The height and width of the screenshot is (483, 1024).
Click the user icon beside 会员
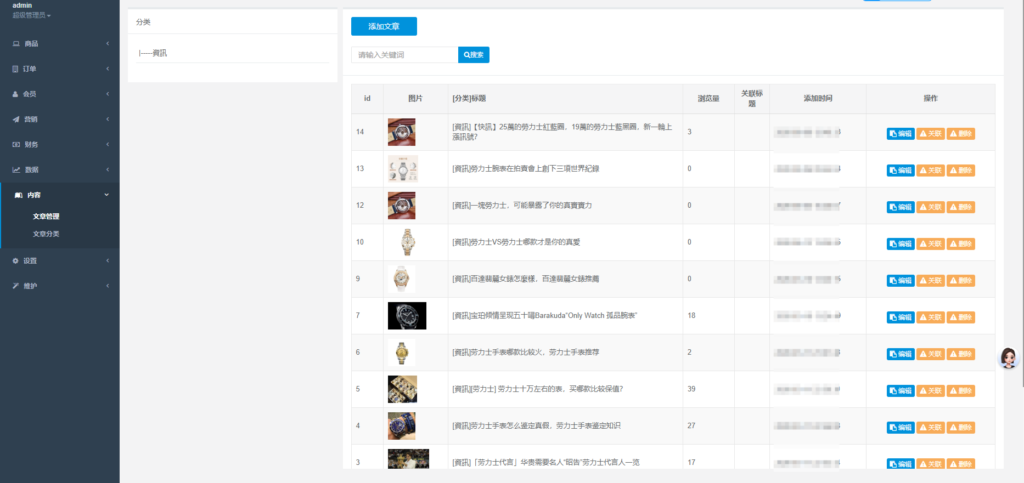(16, 94)
